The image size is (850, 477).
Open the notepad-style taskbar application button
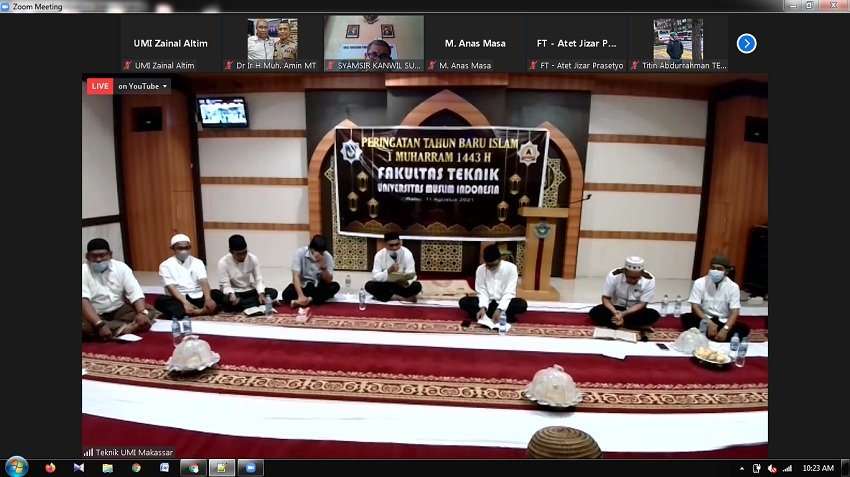tap(222, 468)
